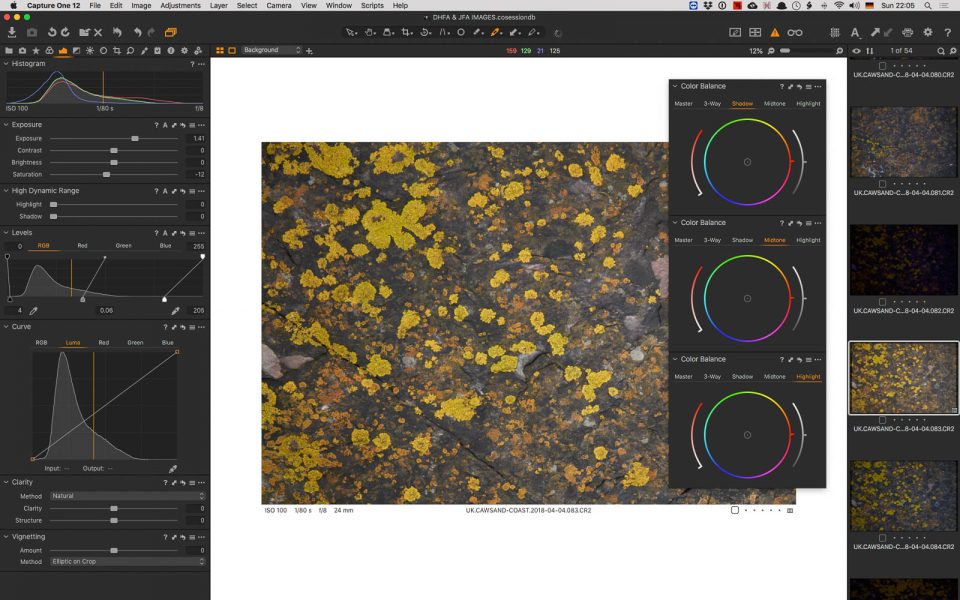Open the Background layer dropdown
960x600 pixels.
point(271,50)
